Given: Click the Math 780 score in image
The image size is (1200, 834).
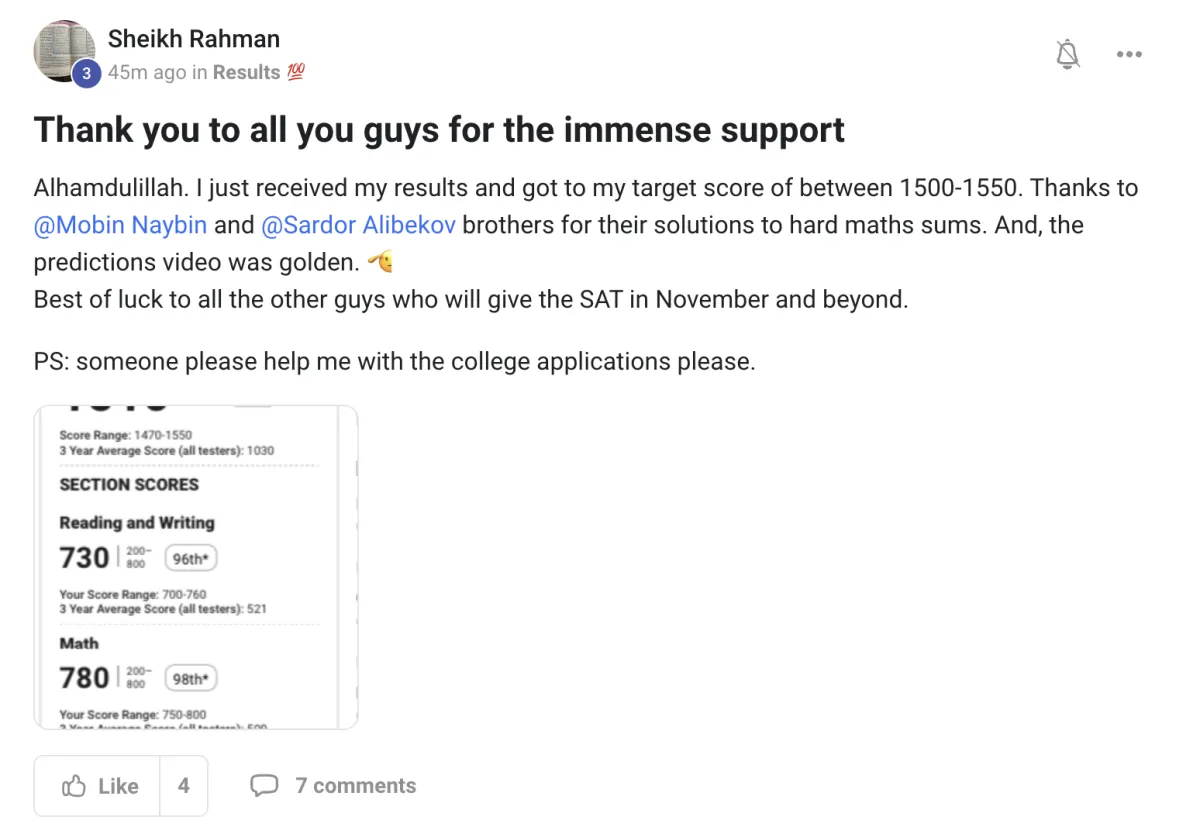Looking at the screenshot, I should pos(85,678).
